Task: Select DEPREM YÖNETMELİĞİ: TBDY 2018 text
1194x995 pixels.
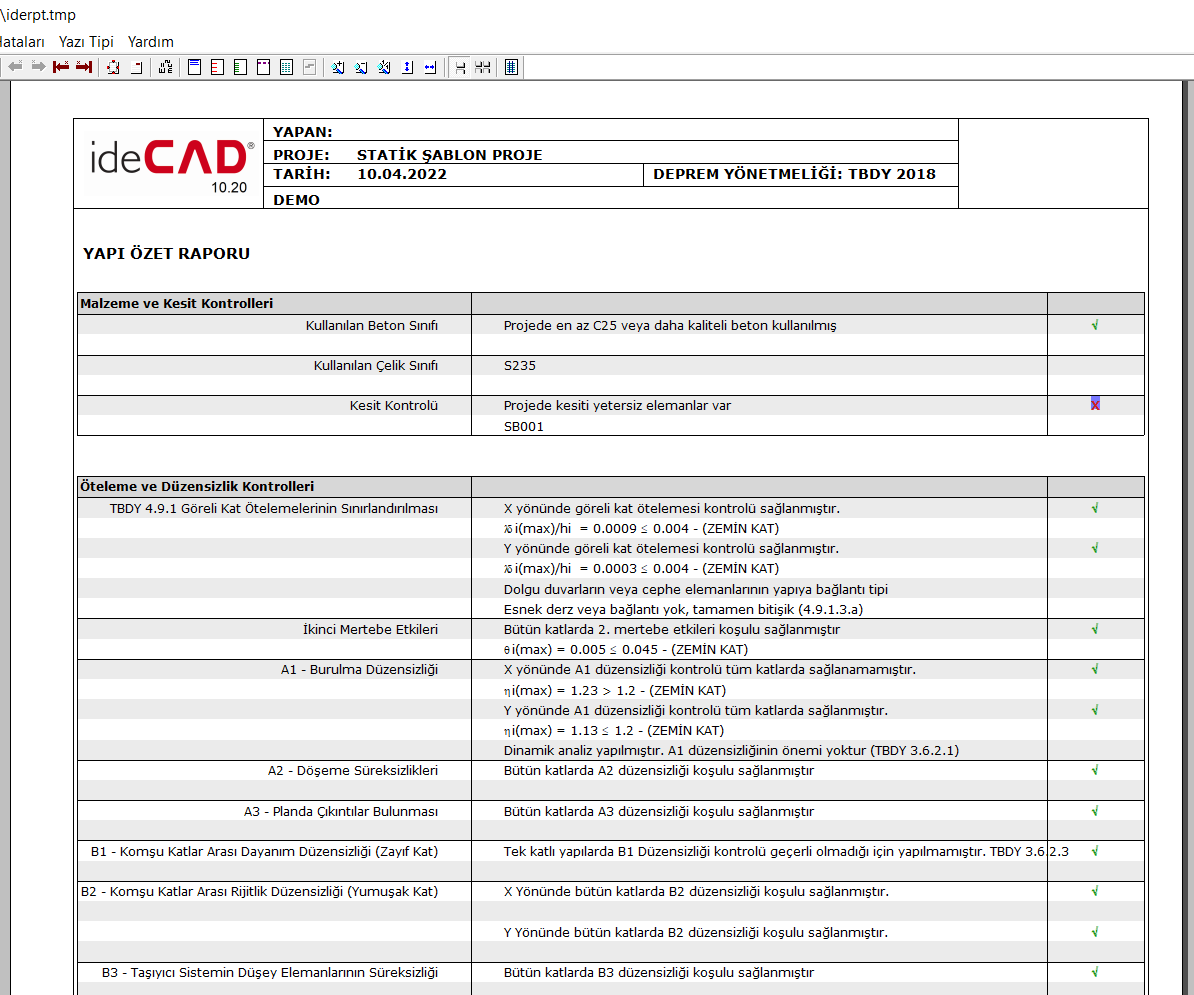Action: [x=794, y=174]
